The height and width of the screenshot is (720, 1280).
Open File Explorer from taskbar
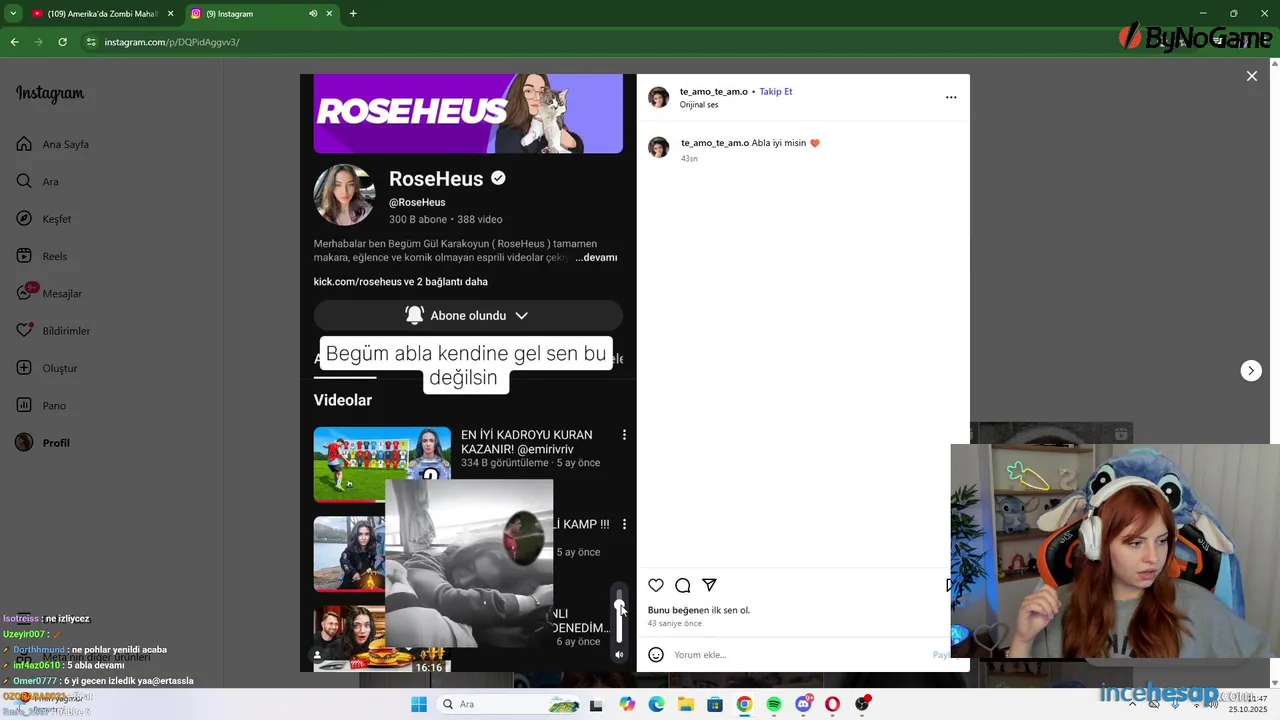pyautogui.click(x=686, y=704)
